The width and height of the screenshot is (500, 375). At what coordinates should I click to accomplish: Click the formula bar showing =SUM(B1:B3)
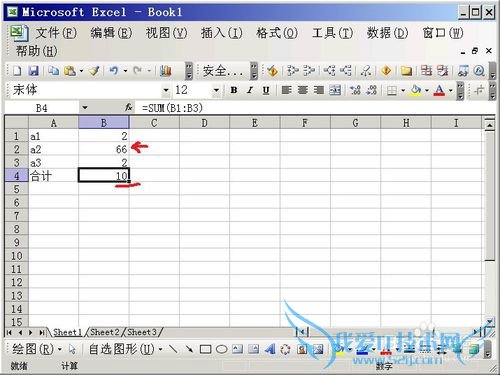(315, 108)
